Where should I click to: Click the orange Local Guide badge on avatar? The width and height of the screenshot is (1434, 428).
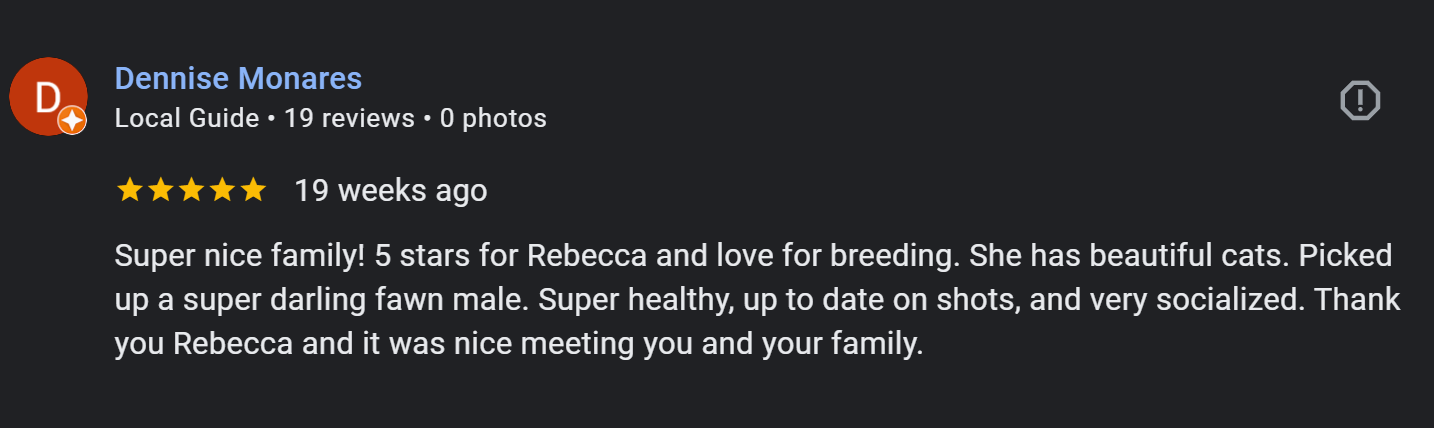[72, 121]
